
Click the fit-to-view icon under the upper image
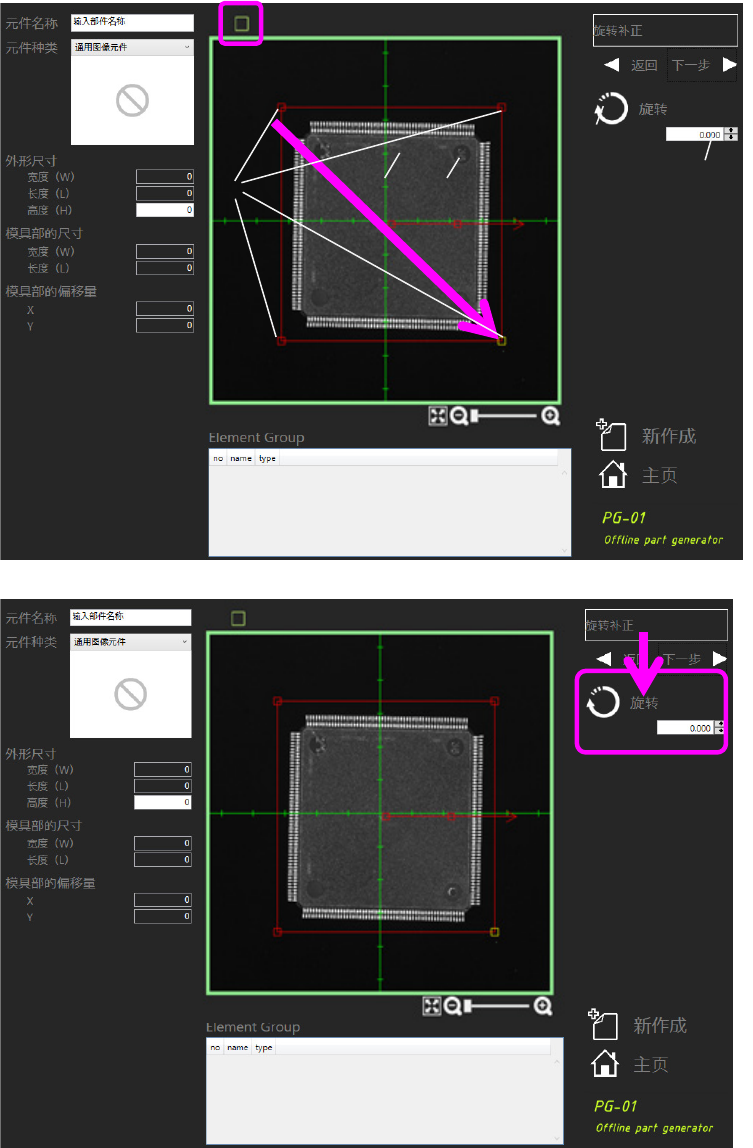(437, 416)
